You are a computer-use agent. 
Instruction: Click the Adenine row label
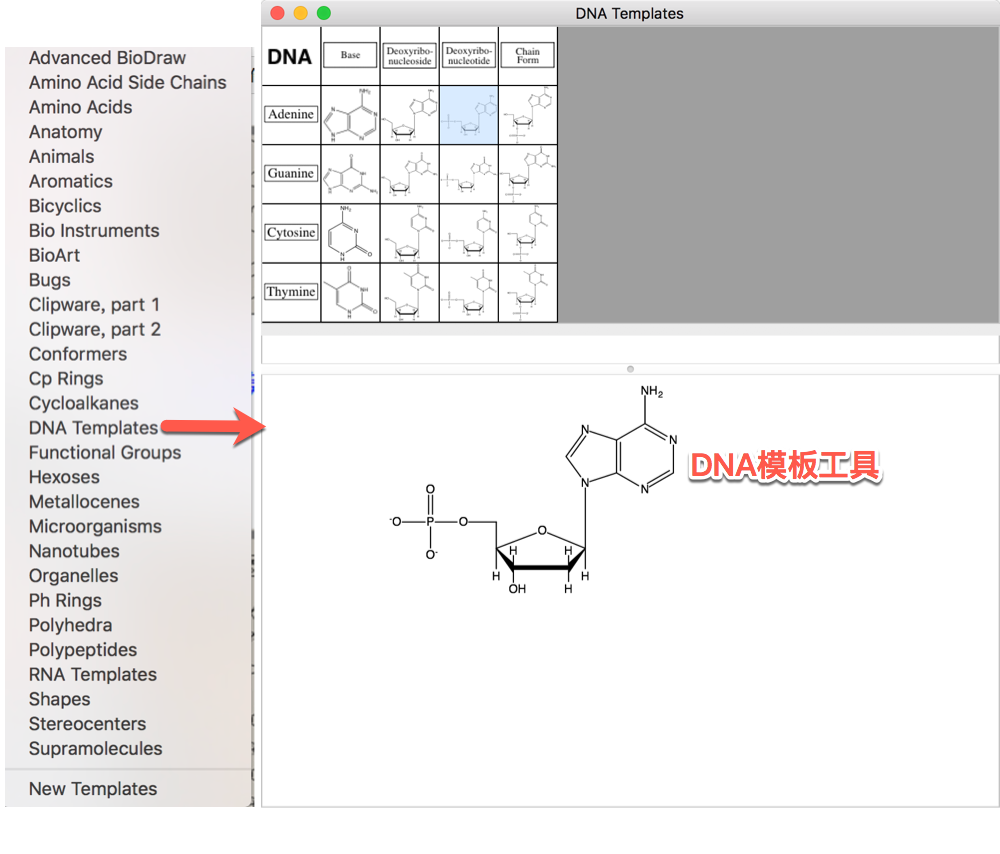click(291, 114)
